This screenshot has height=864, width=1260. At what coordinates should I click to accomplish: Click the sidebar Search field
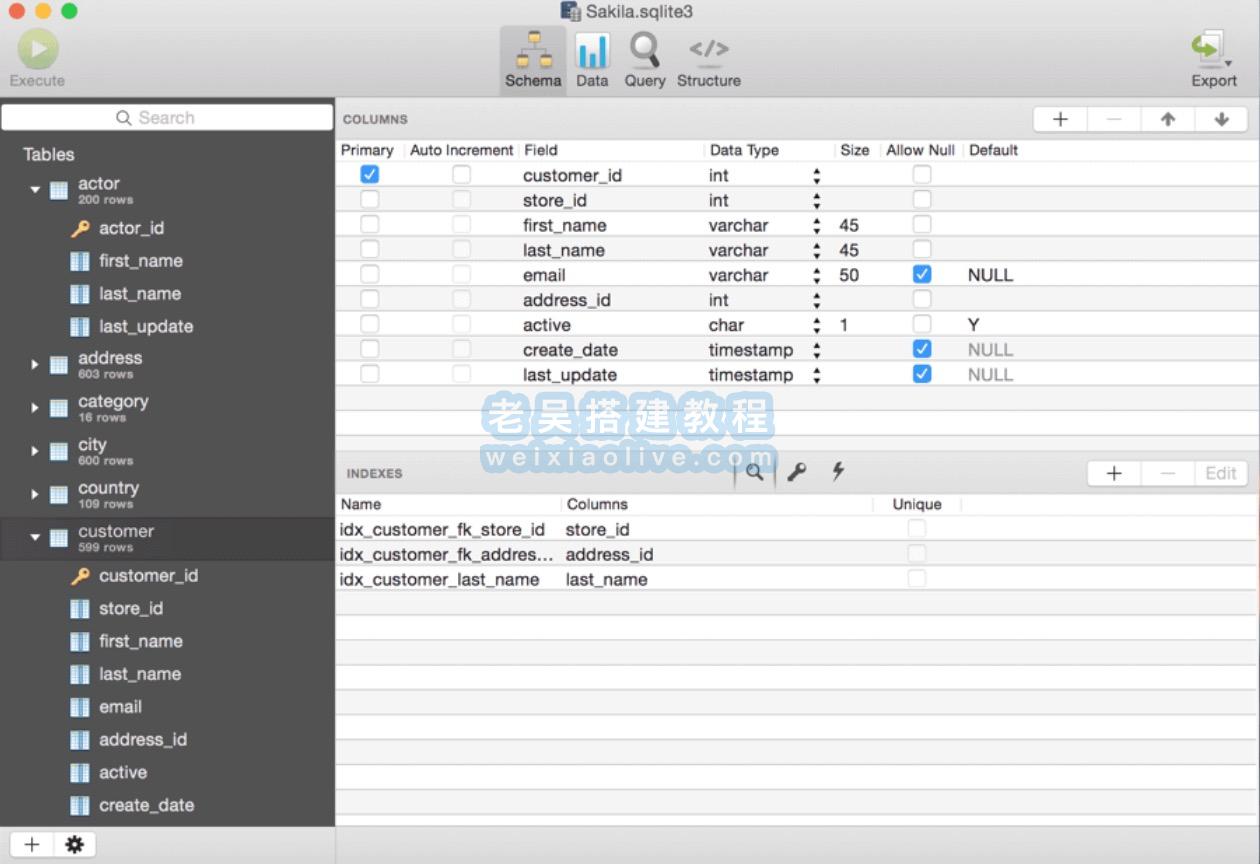(167, 117)
